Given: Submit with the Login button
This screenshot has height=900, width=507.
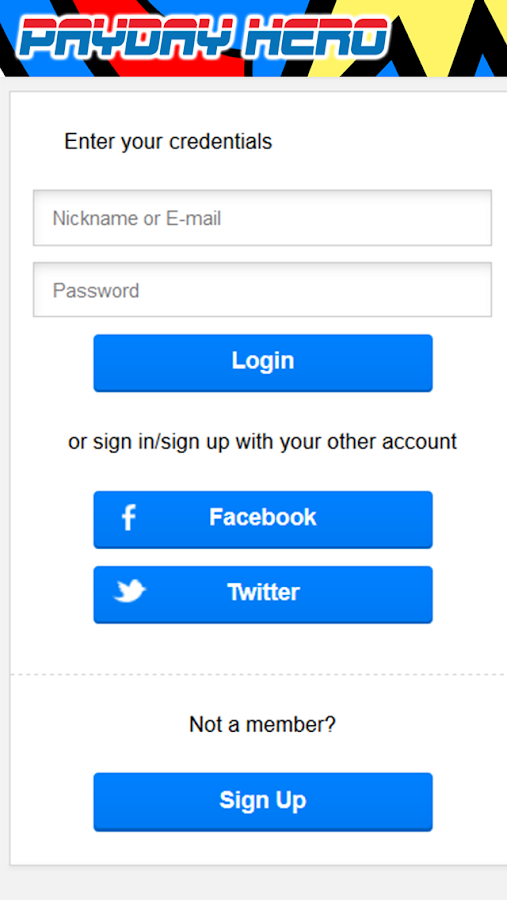Looking at the screenshot, I should (263, 363).
